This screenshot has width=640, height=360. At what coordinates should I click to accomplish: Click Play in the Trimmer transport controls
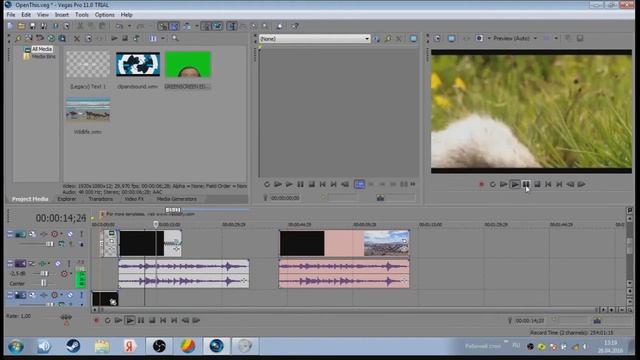click(x=289, y=184)
